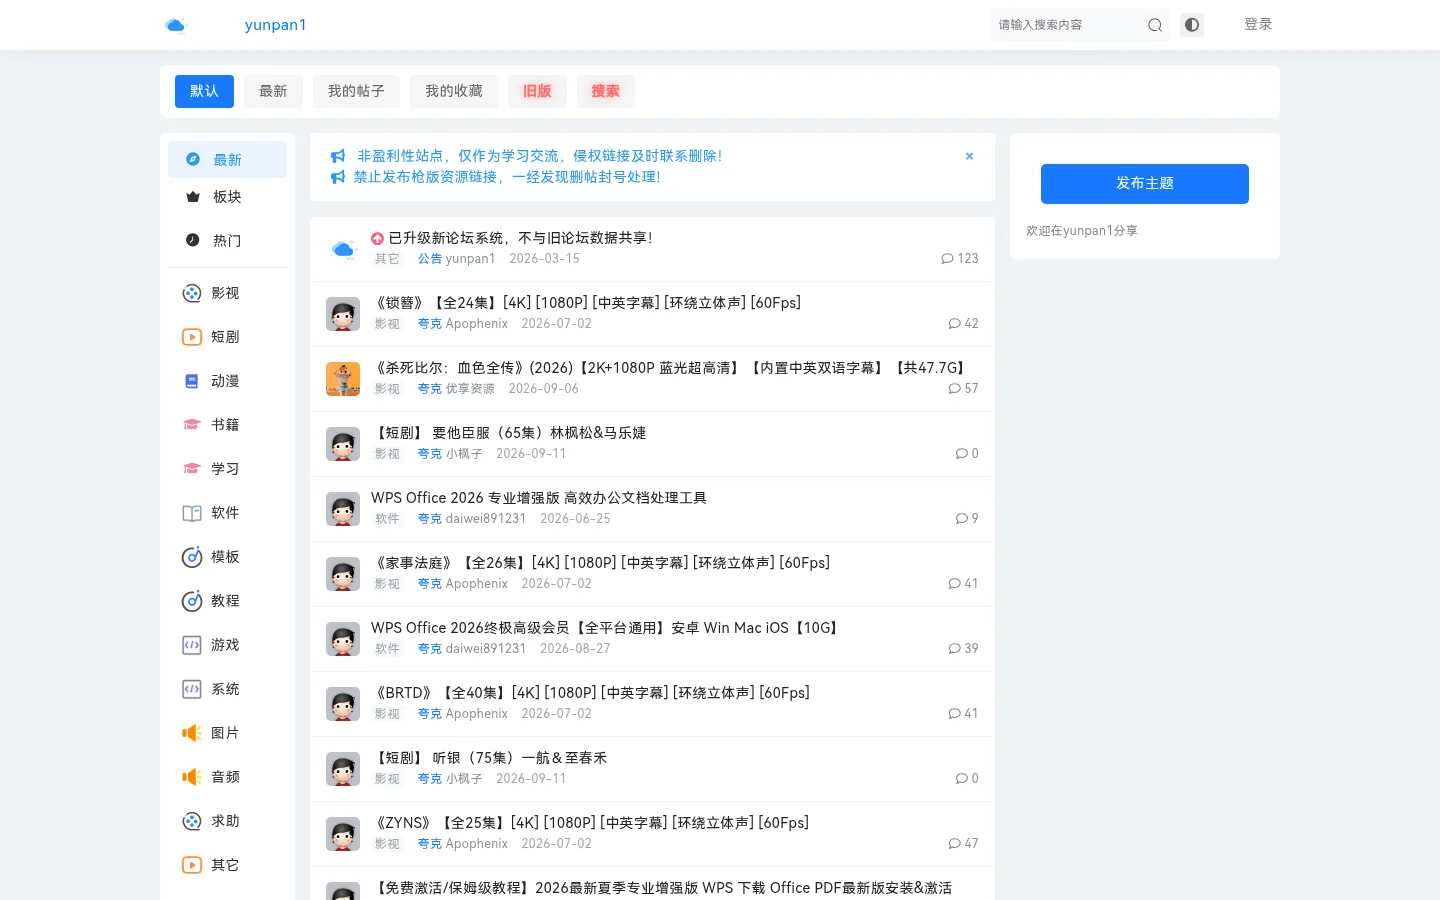Toggle dark mode theme switch
This screenshot has height=900, width=1440.
click(1191, 25)
